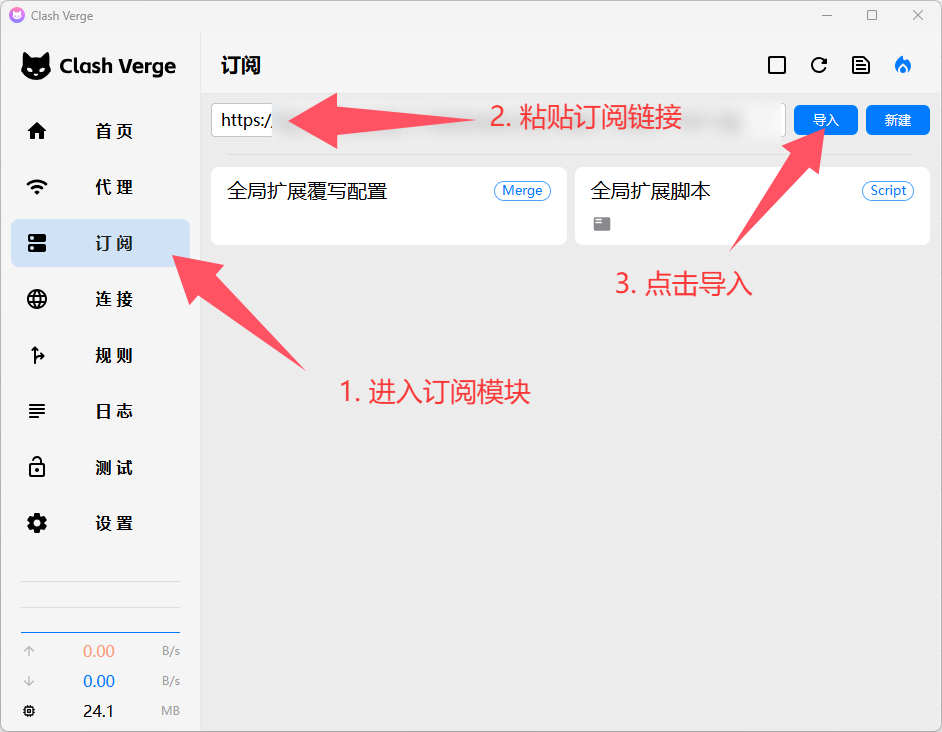Open the 日志 logs page
Screen dimensions: 942x732
100,411
